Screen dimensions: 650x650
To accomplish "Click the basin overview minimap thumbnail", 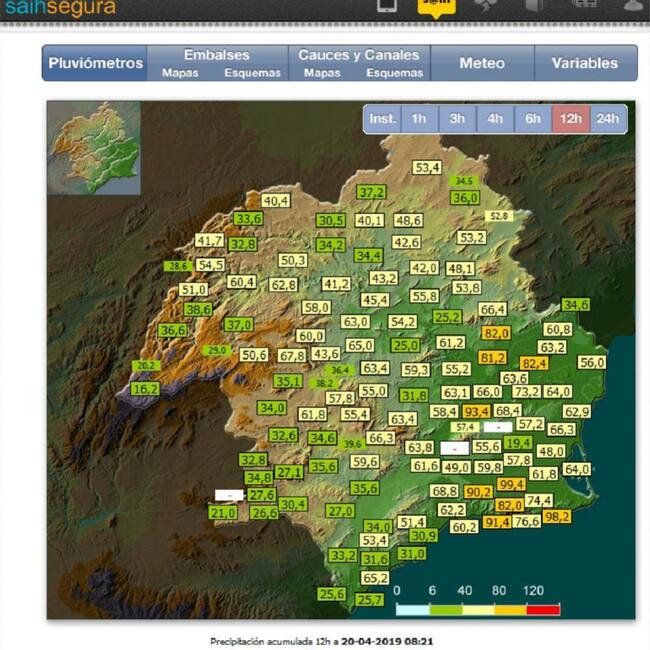I will 94,148.
